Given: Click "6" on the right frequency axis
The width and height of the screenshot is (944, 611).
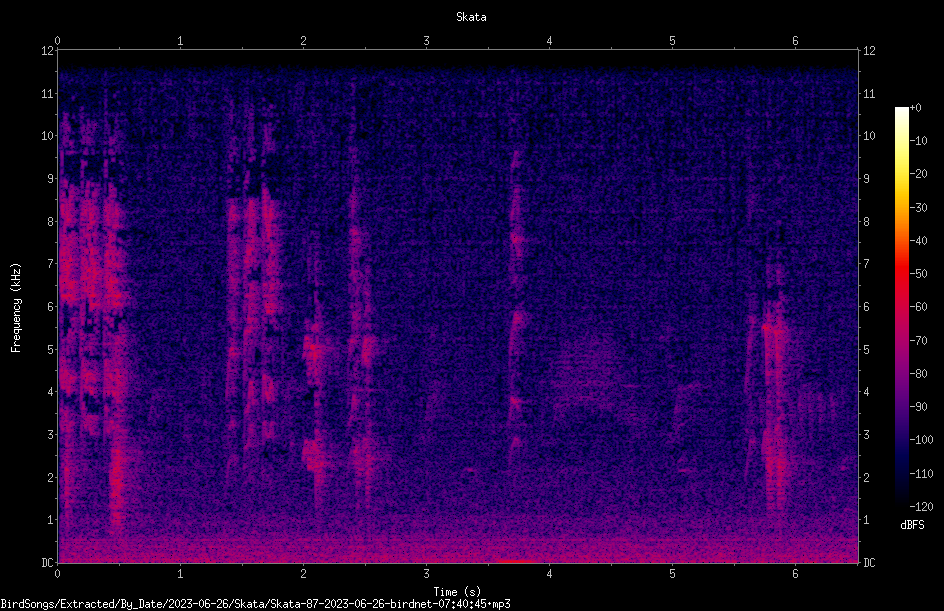Looking at the screenshot, I should (866, 306).
